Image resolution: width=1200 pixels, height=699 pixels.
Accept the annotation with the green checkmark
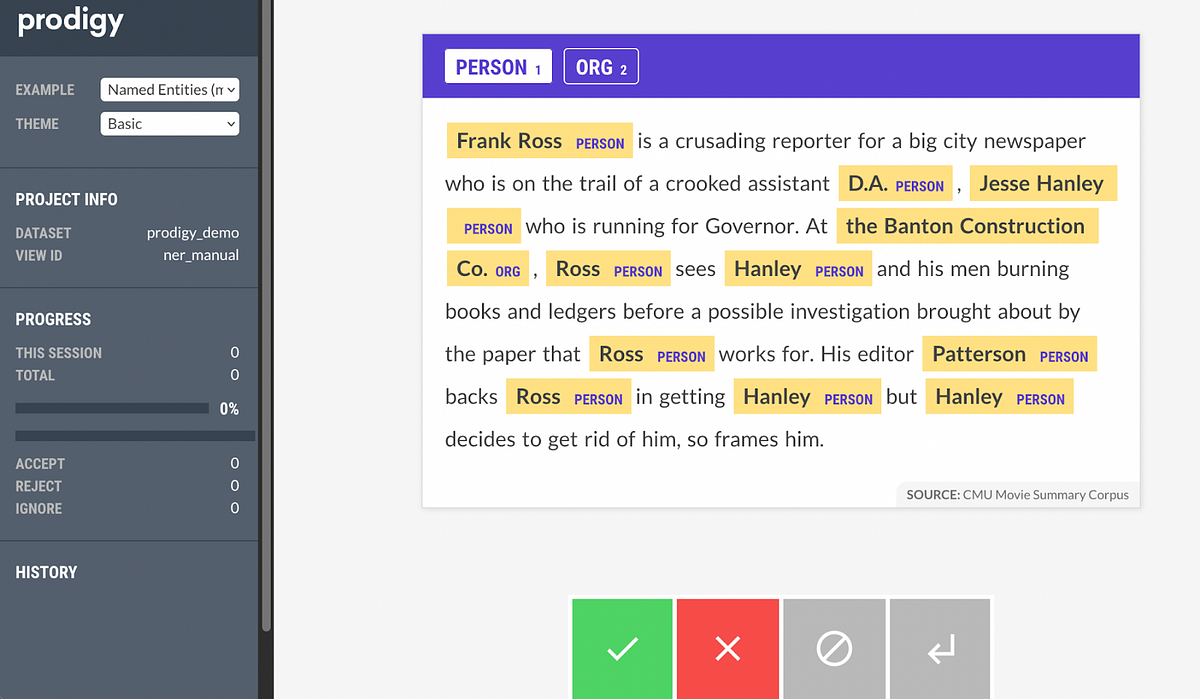(621, 648)
